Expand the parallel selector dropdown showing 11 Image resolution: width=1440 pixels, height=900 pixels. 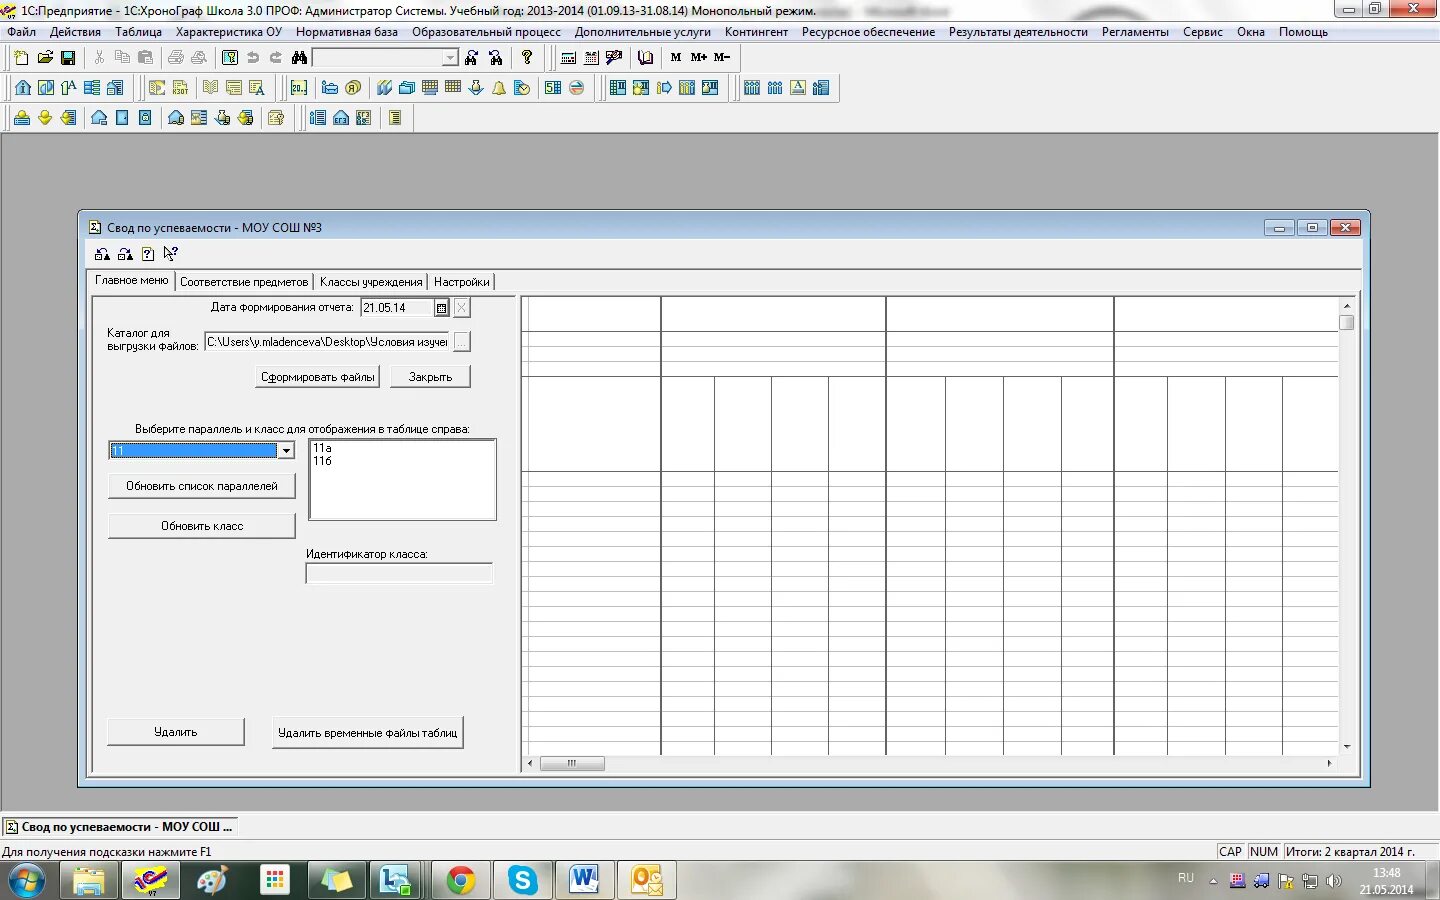click(x=286, y=450)
